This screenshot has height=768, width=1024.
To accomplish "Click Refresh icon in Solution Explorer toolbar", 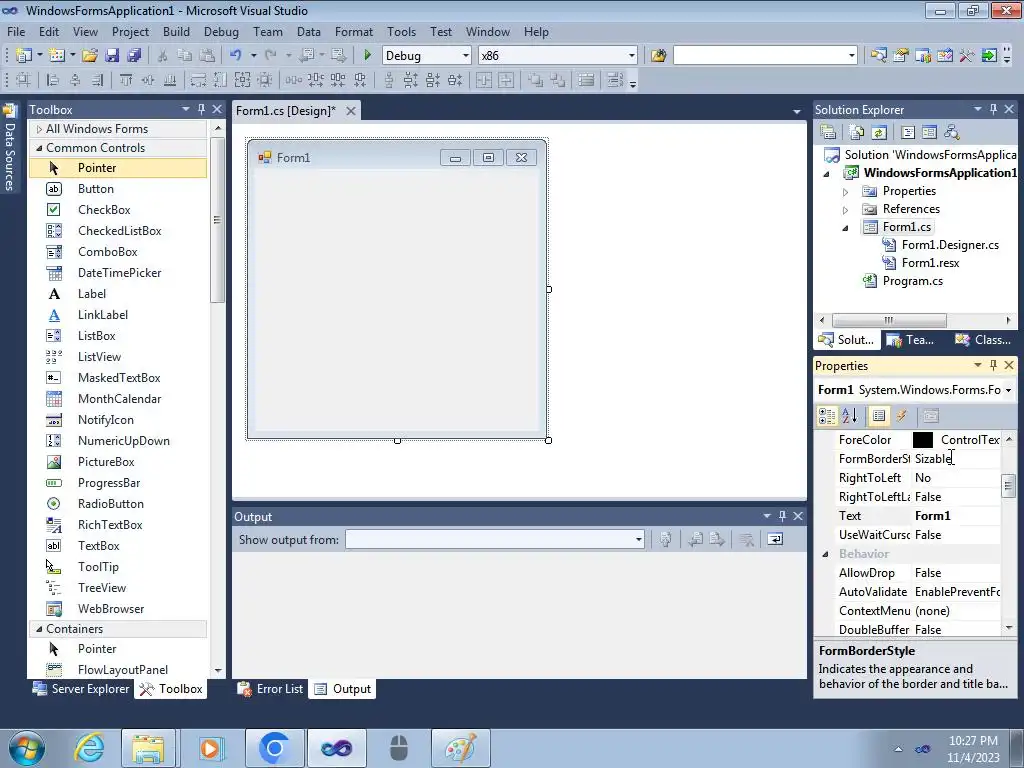I will (x=879, y=133).
